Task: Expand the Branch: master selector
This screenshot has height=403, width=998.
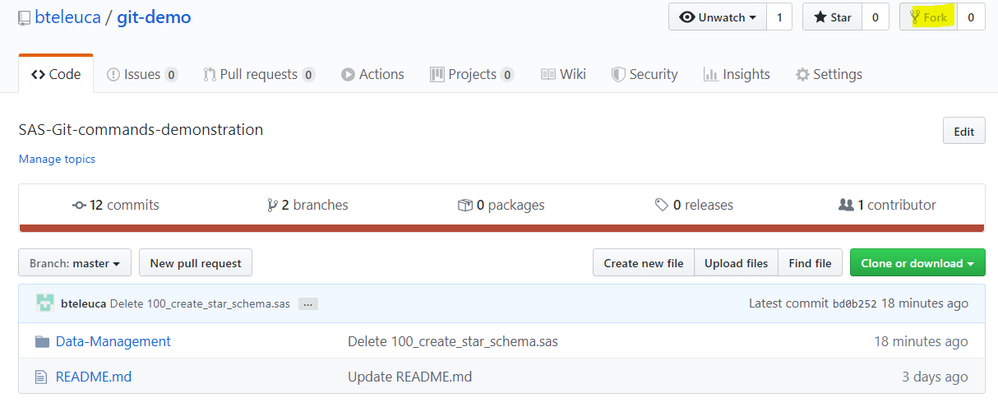Action: pyautogui.click(x=75, y=263)
